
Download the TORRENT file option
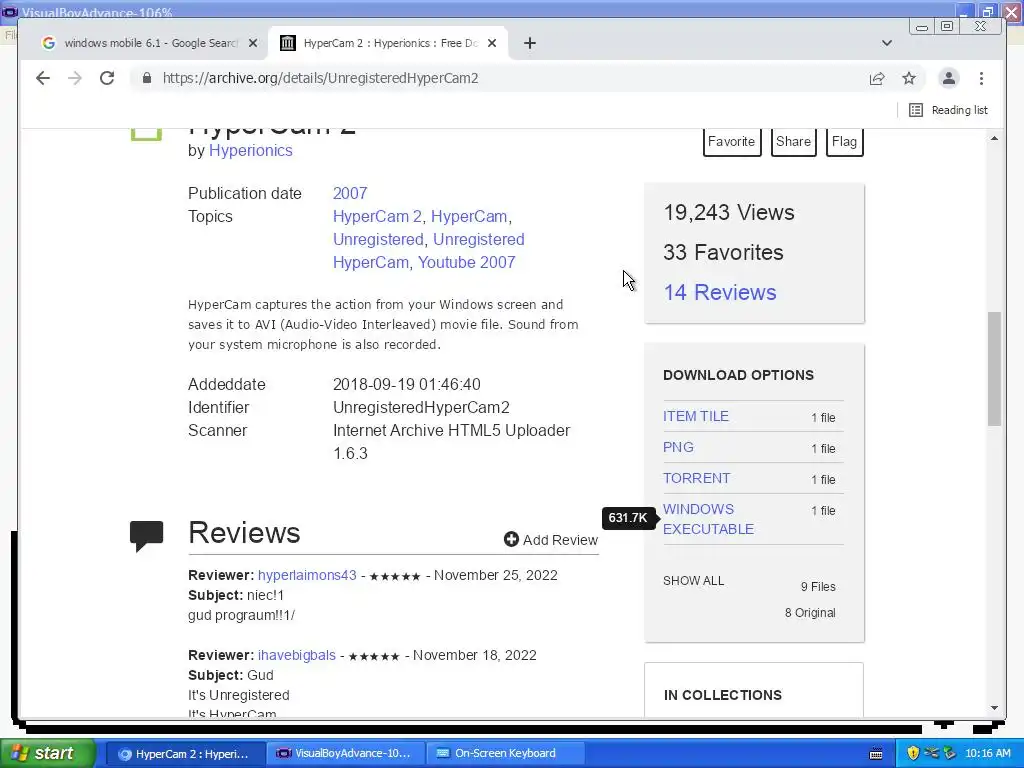tap(696, 478)
